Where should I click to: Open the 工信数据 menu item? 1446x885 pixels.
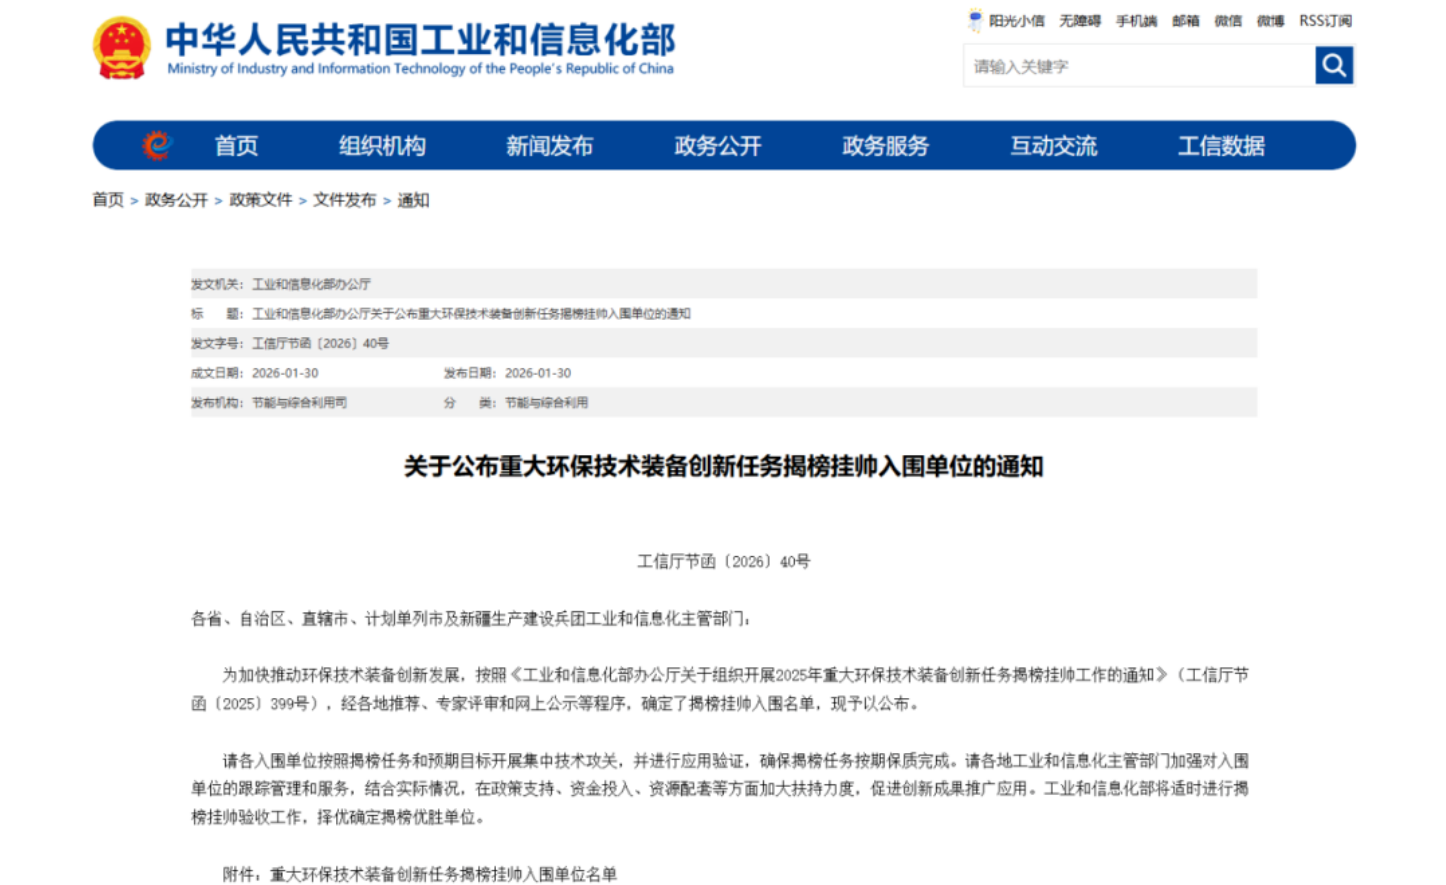(x=1221, y=146)
